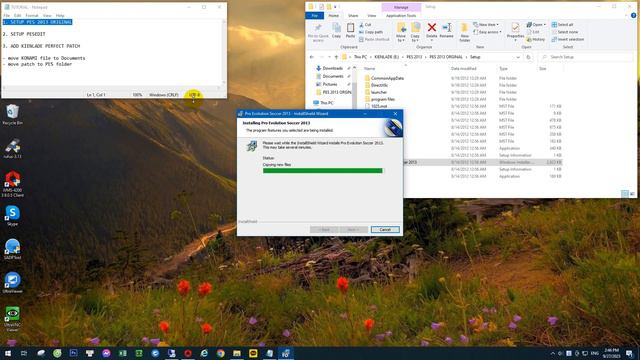Switch to the View ribbon tab

(371, 16)
